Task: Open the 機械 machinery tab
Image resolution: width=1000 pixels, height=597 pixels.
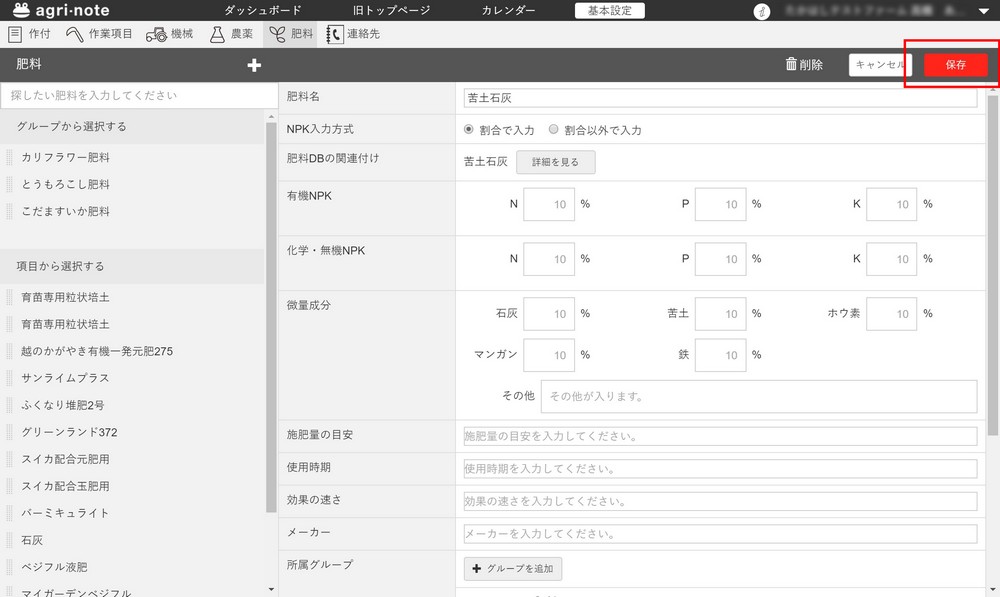Action: (x=170, y=34)
